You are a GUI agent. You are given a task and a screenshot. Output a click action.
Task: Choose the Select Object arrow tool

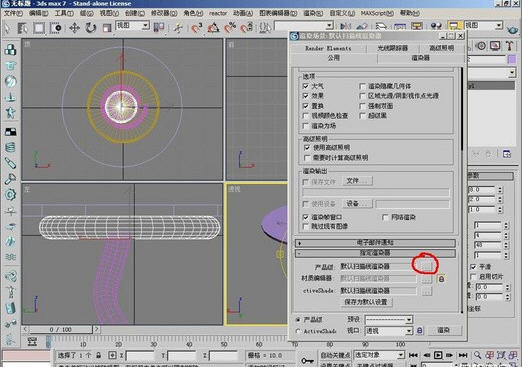[7, 28]
